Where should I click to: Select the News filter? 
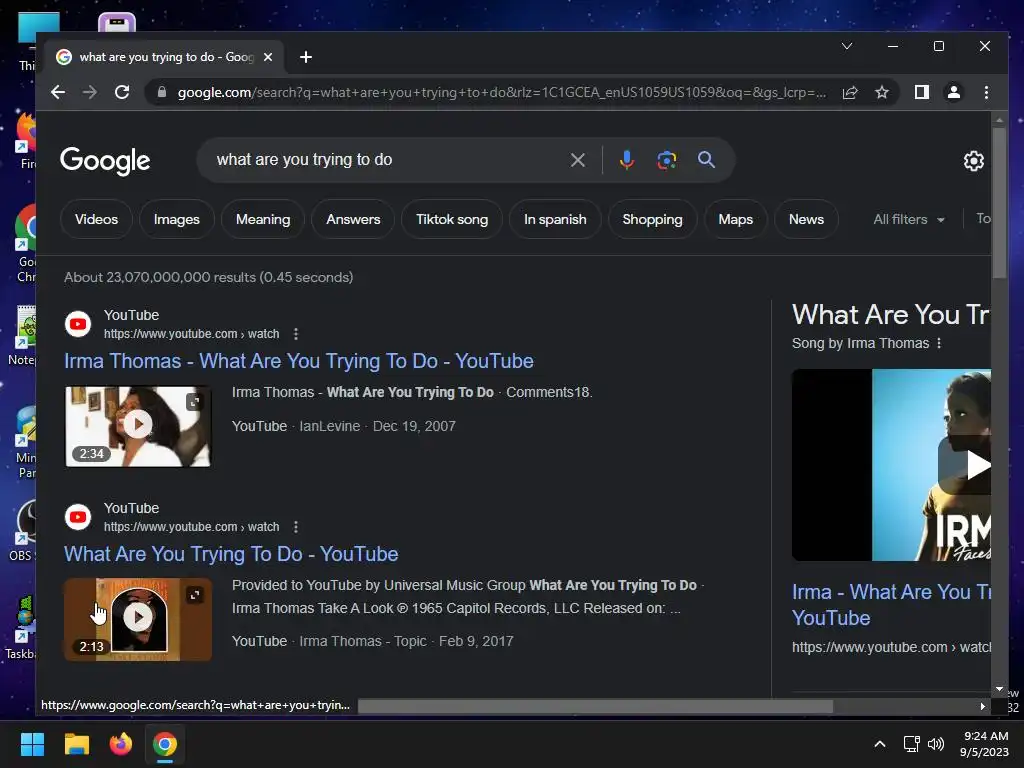tap(806, 219)
